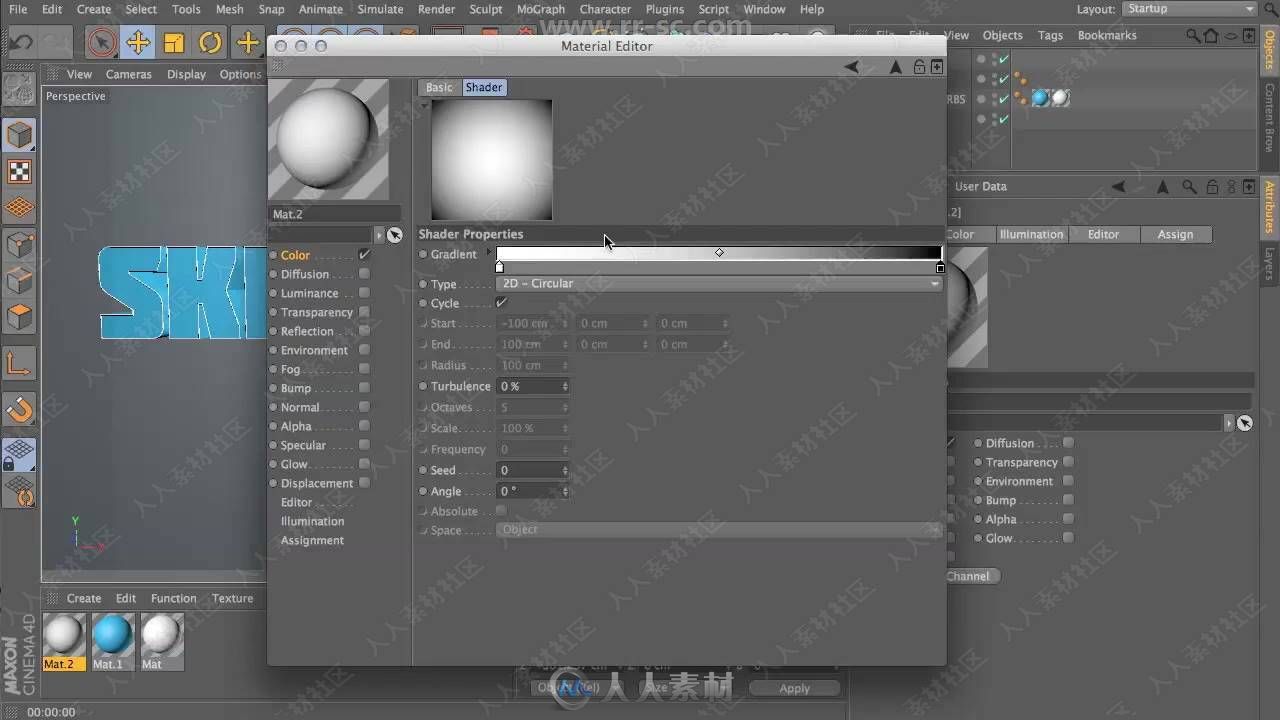Open viewport Cameras menu
1280x720 pixels.
pos(129,74)
